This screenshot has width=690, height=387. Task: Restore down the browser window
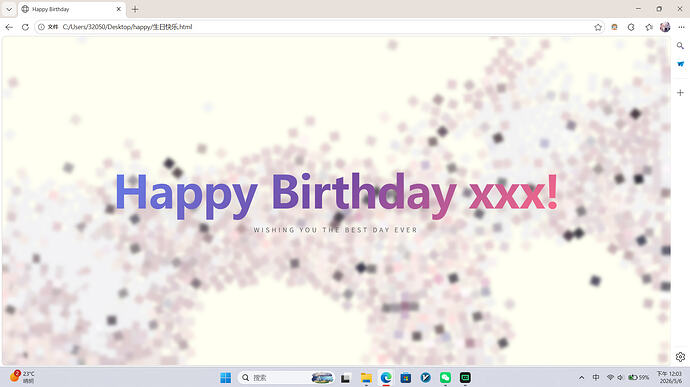(659, 9)
